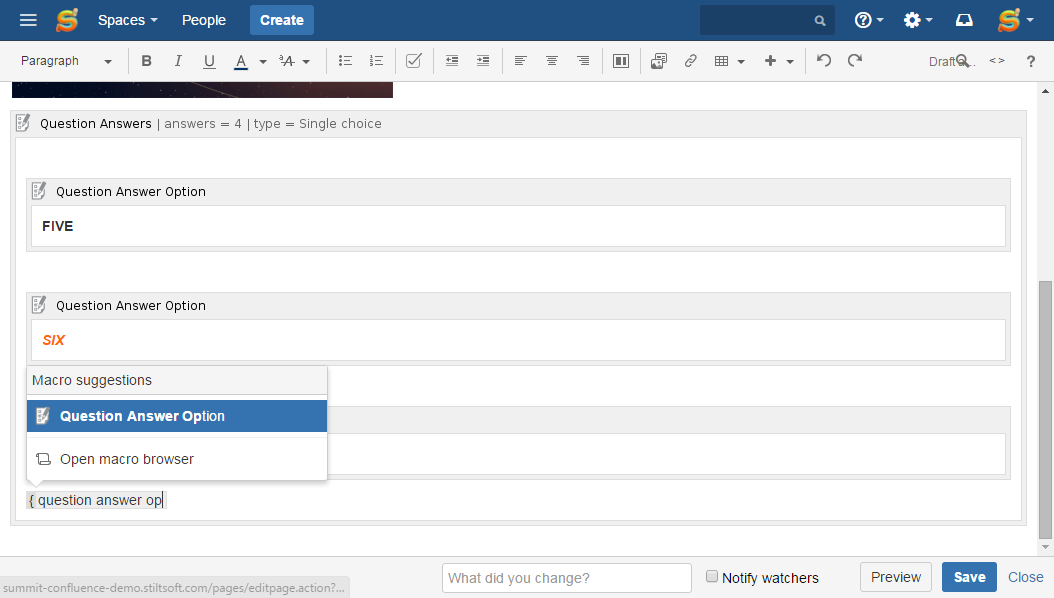Screen dimensions: 1054x598
Task: Click the scrollbar up arrow
Action: pyautogui.click(x=1045, y=91)
